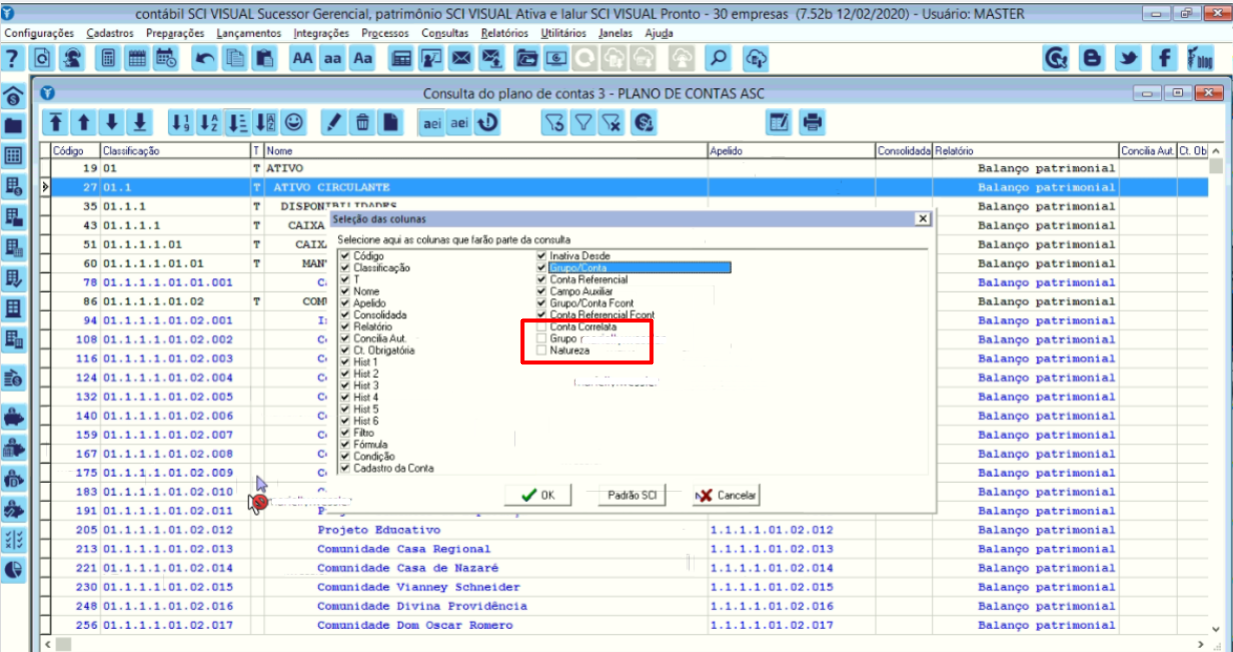
Task: Close the Seleção das colunas dialog
Action: [x=921, y=218]
